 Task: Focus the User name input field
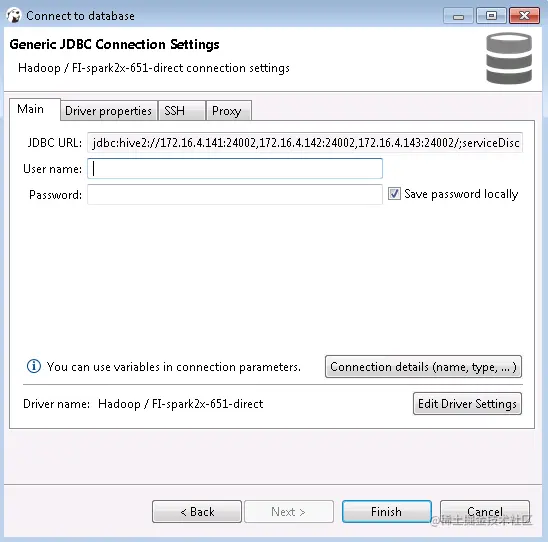pyautogui.click(x=235, y=168)
